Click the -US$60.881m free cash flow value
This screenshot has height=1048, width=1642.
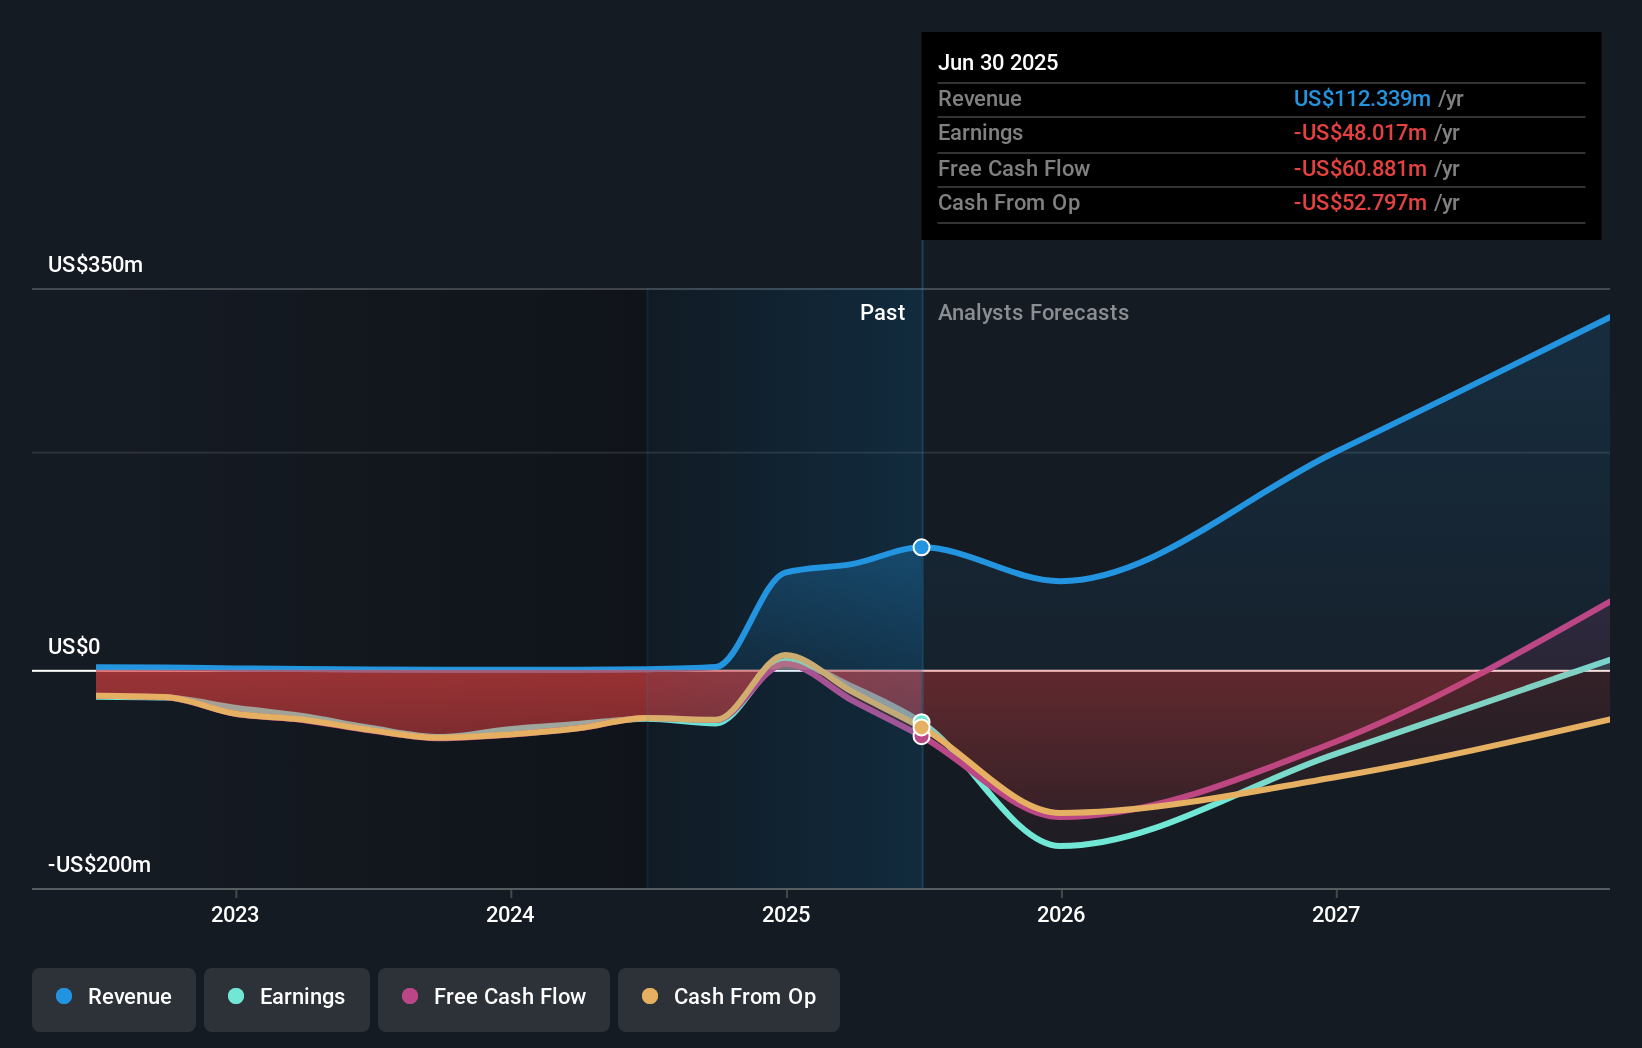coord(1360,168)
